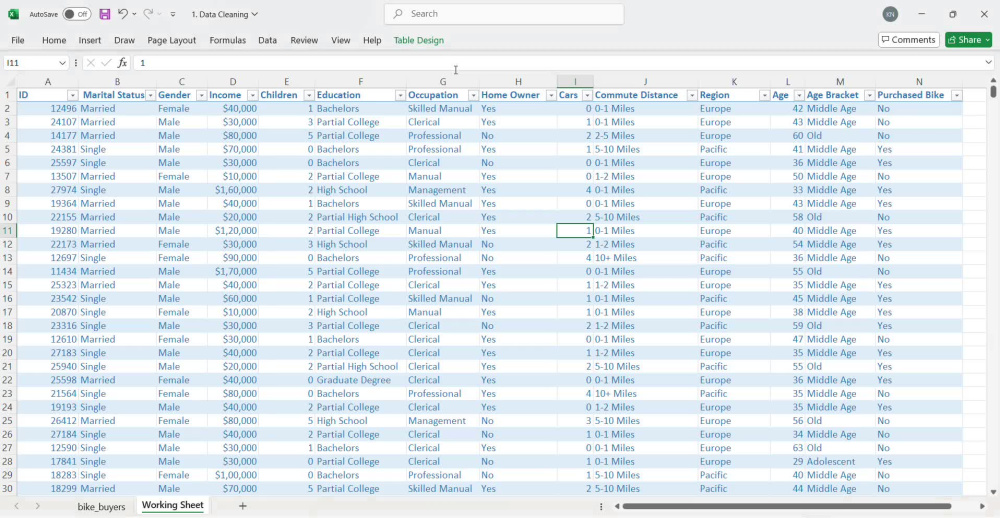The width and height of the screenshot is (1000, 518).
Task: Switch to the bike_buyers sheet
Action: (x=101, y=506)
